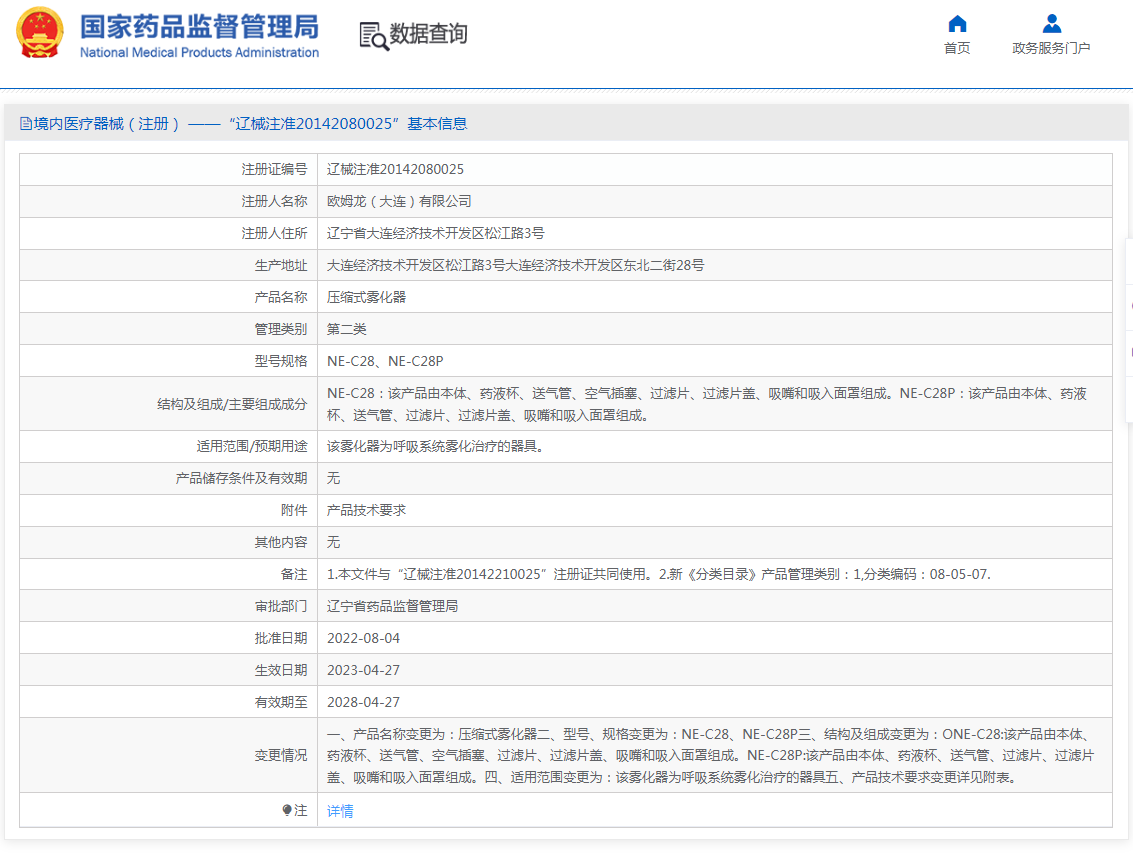Click the 其他内容 row label
The image size is (1133, 858).
[x=280, y=542]
